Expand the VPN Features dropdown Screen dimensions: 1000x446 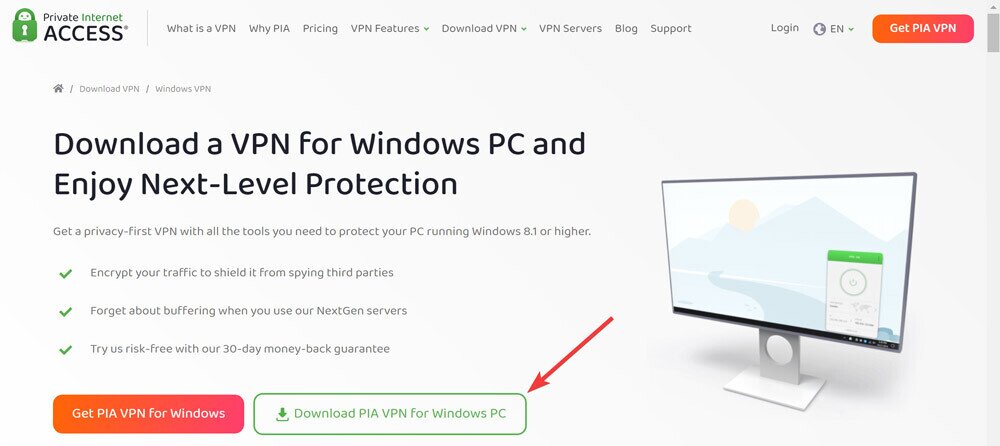click(390, 29)
